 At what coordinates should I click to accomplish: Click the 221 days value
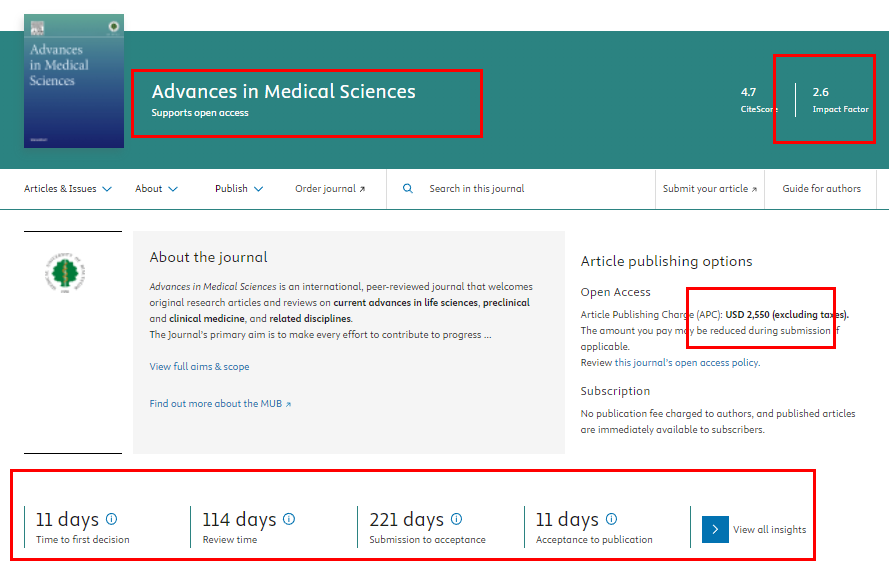407,519
